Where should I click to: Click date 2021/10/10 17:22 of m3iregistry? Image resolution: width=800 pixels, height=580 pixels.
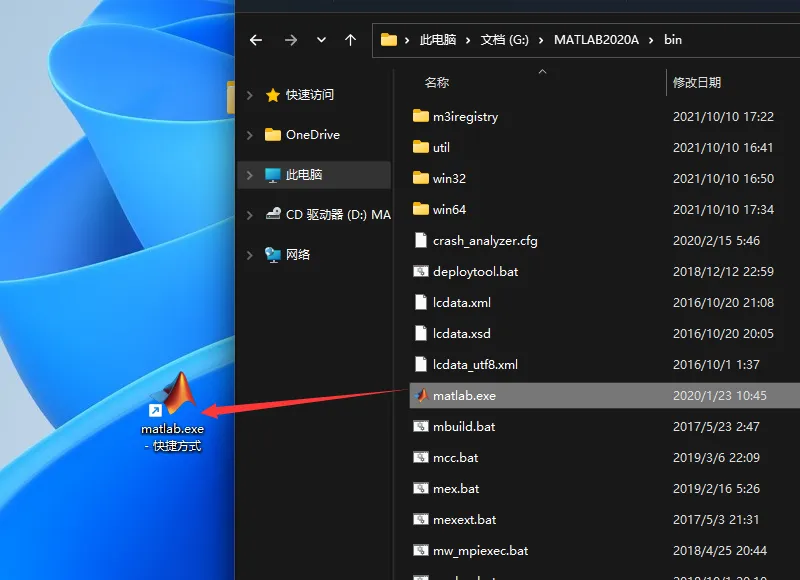tap(723, 117)
